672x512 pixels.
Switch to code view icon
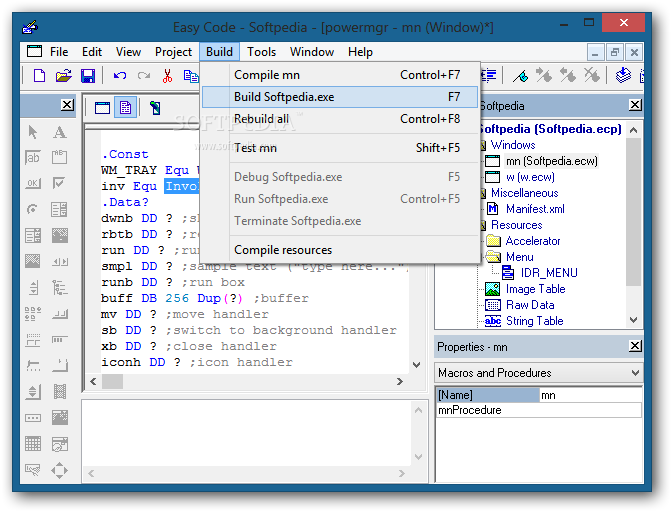pyautogui.click(x=126, y=108)
